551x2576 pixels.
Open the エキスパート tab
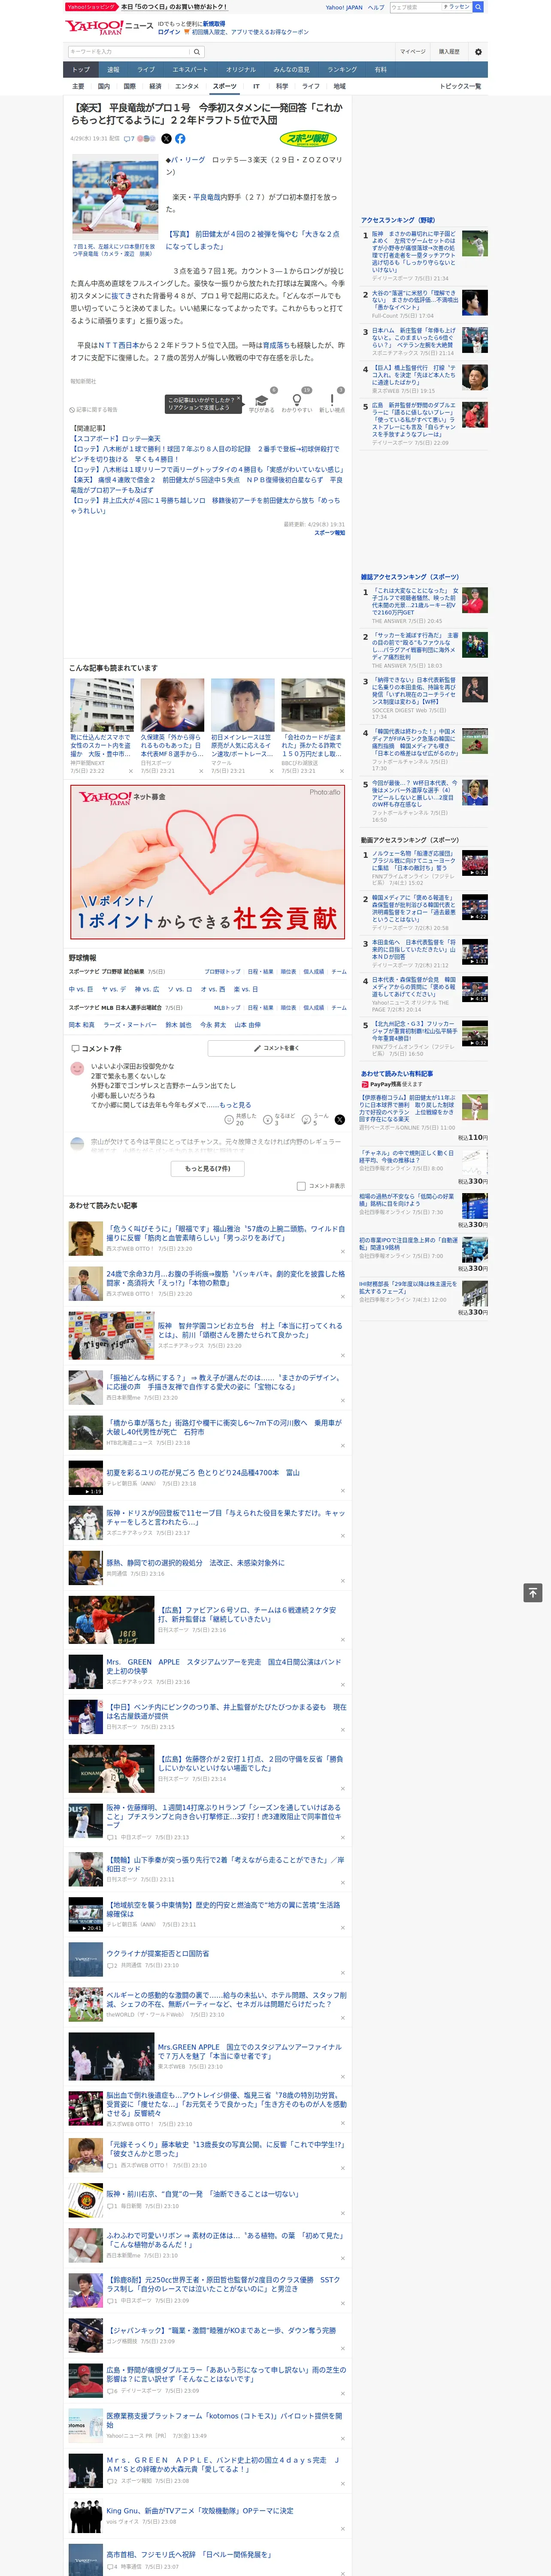pyautogui.click(x=190, y=70)
